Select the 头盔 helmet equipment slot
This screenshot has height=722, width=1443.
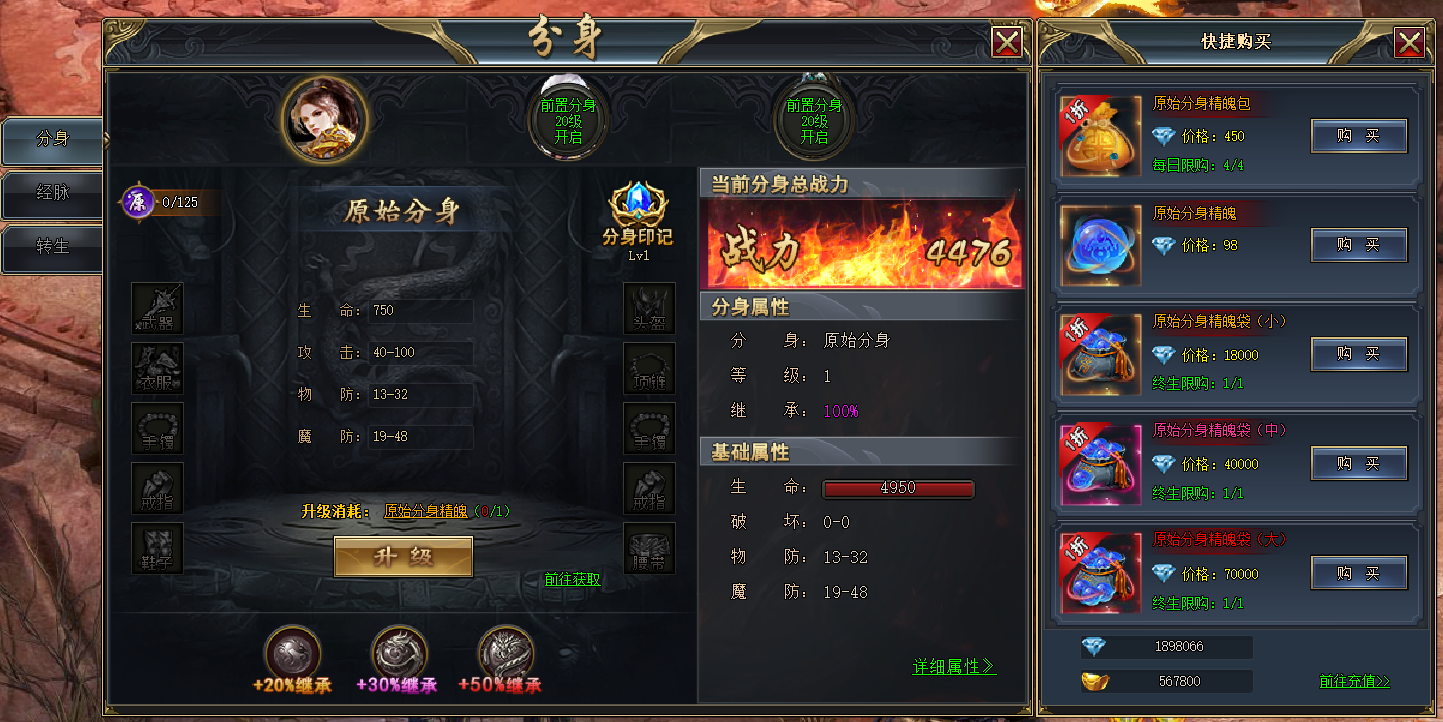point(649,308)
